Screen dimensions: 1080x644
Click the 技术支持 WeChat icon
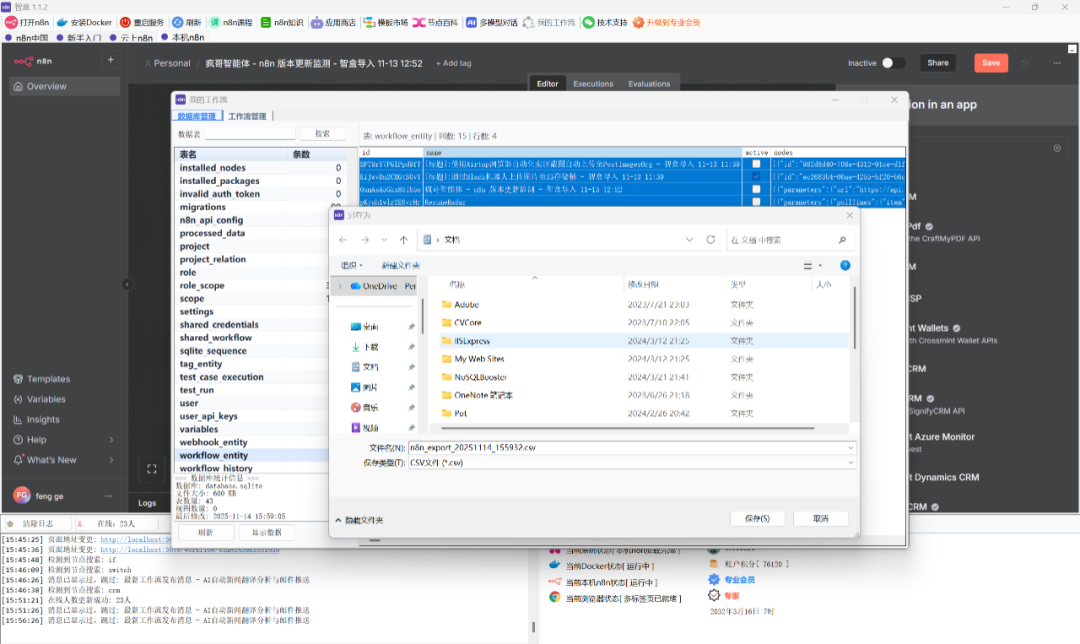pos(588,22)
